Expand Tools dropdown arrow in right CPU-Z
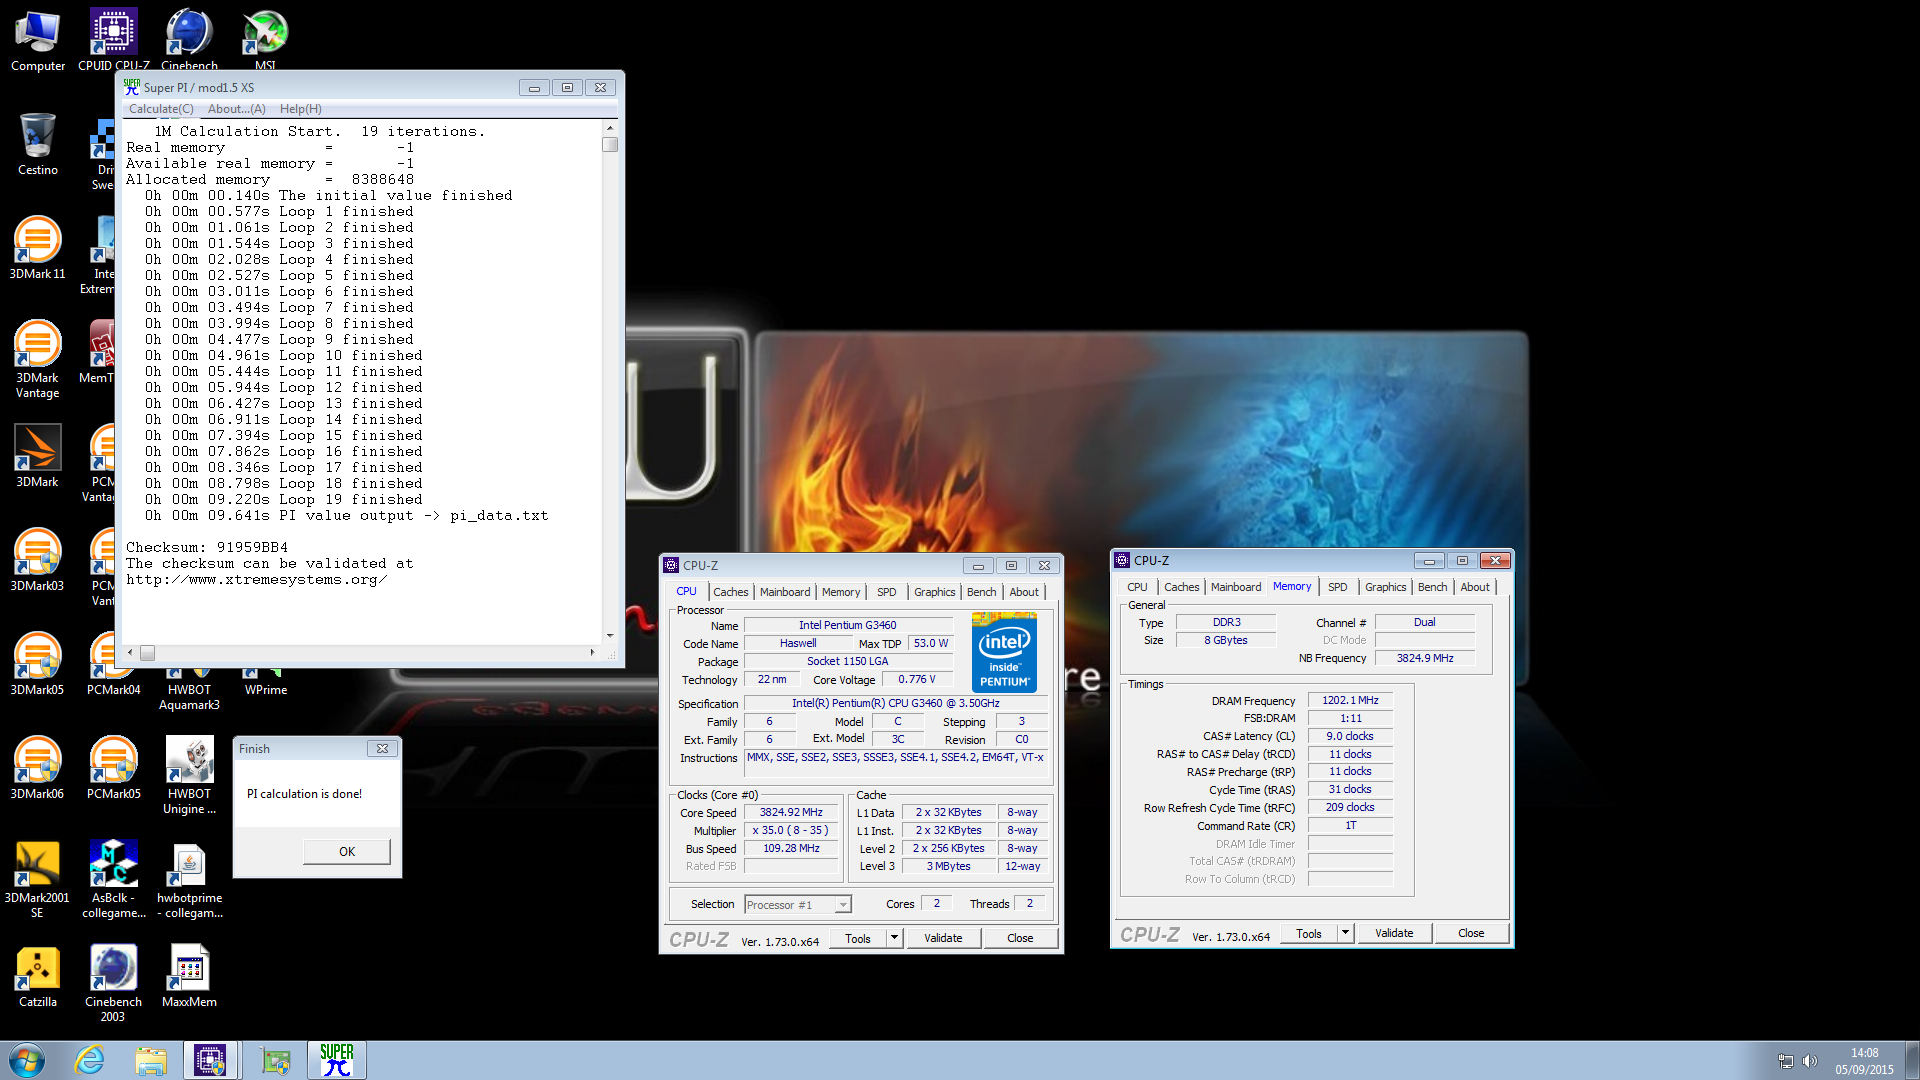1920x1080 pixels. 1346,933
